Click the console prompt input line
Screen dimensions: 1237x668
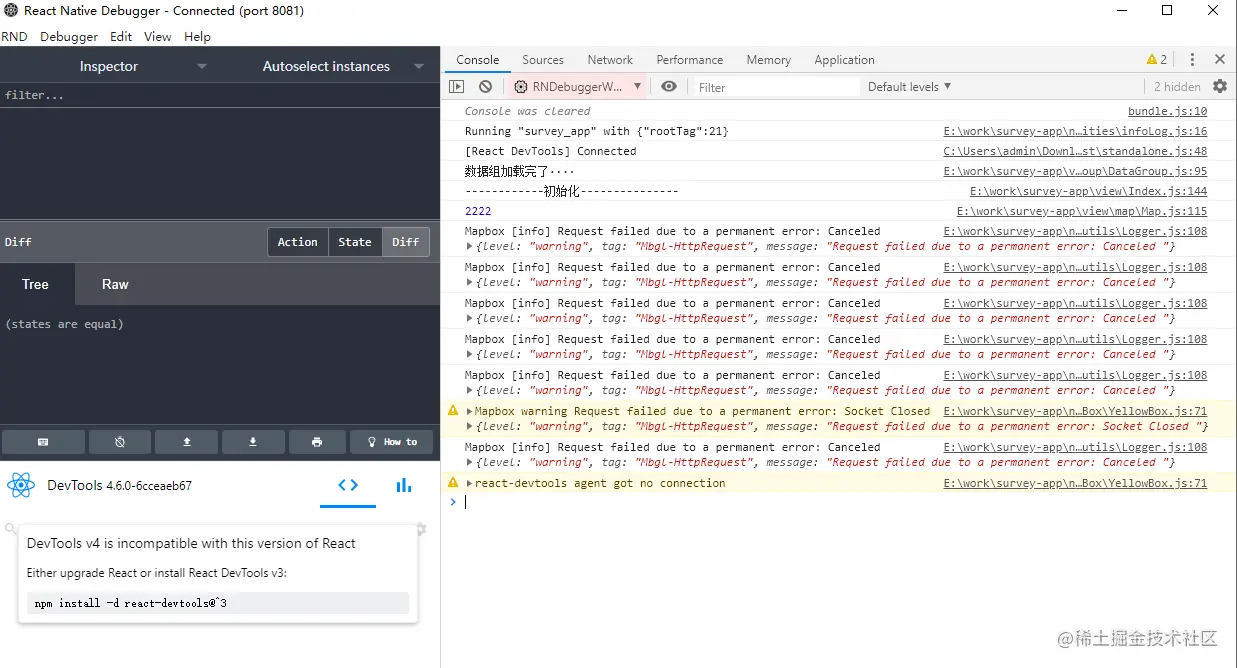840,502
